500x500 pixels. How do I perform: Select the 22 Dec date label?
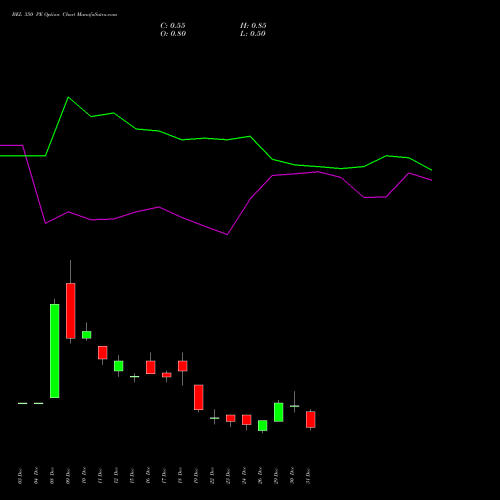[x=212, y=476]
